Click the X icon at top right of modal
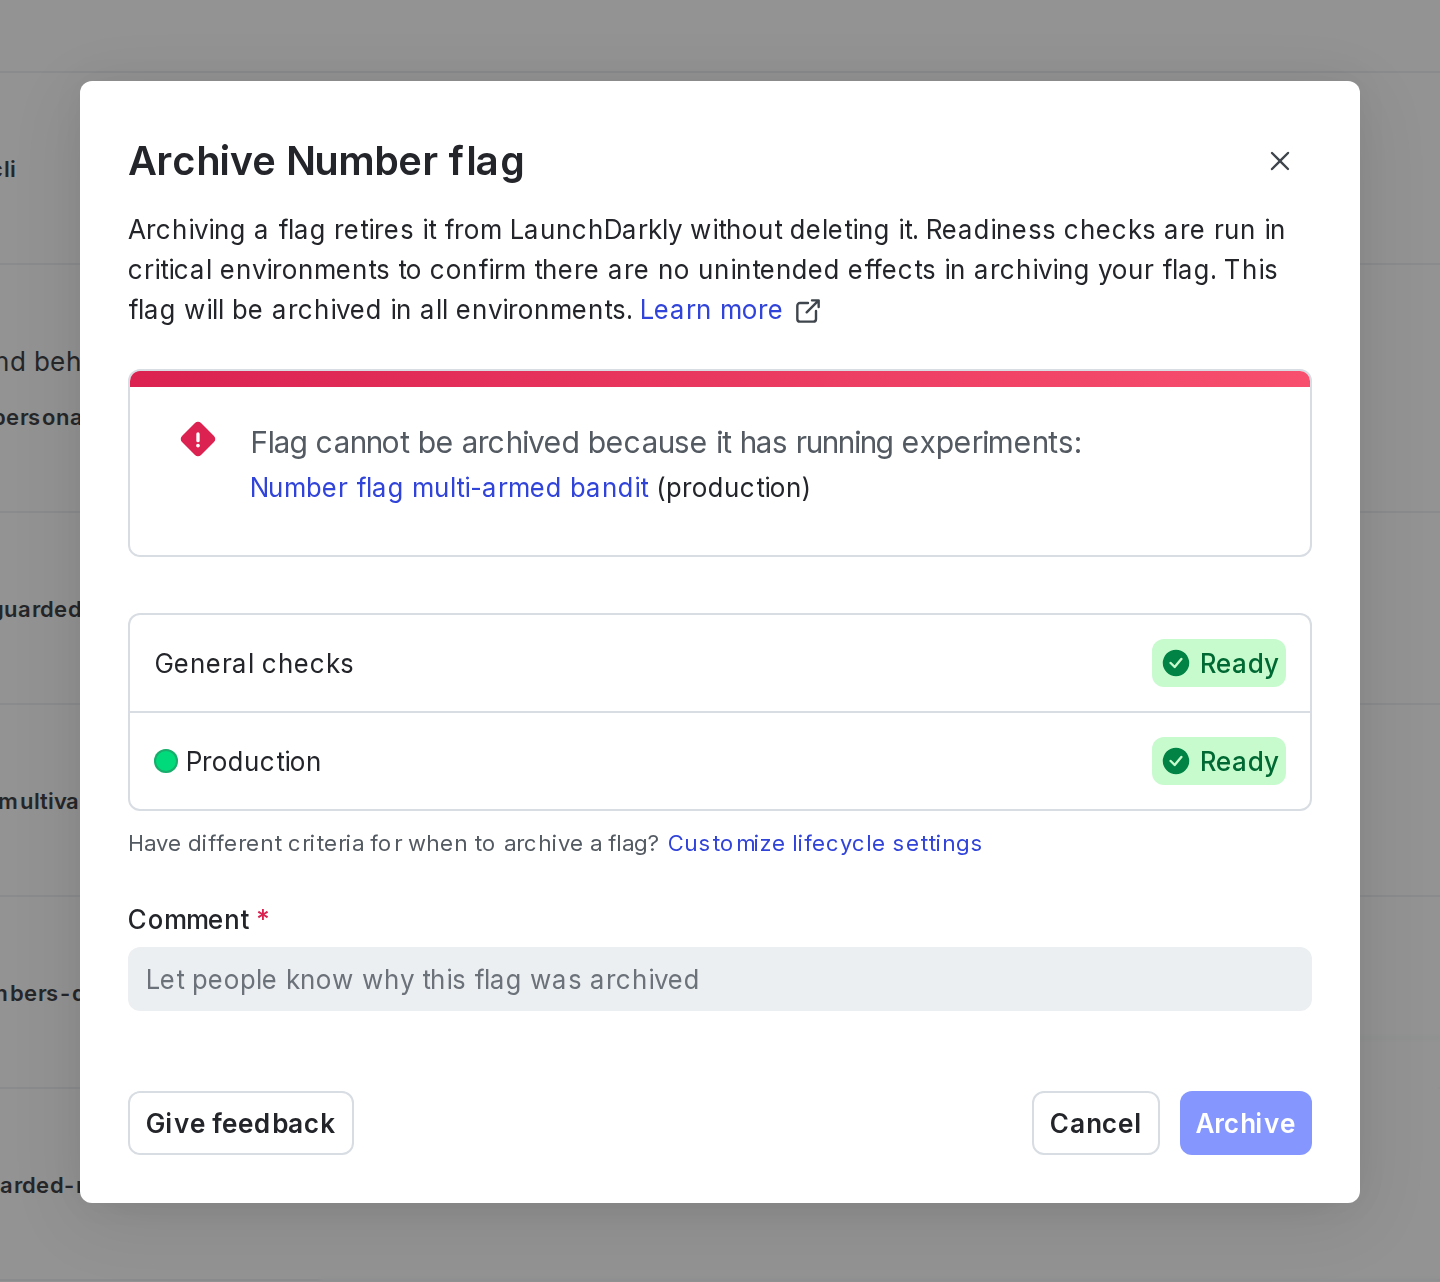This screenshot has width=1440, height=1282. point(1281,161)
